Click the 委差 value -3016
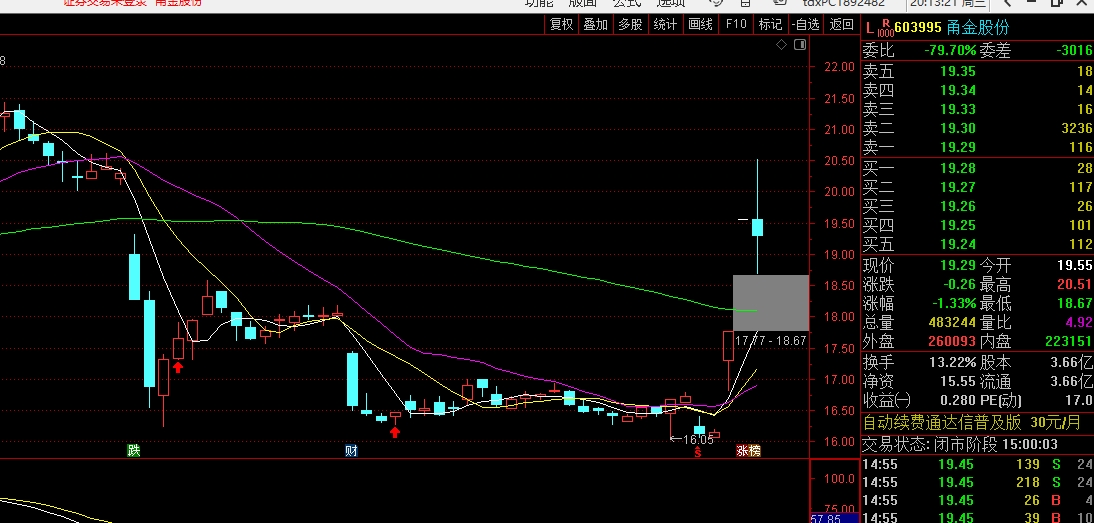The image size is (1094, 523). coord(1074,50)
